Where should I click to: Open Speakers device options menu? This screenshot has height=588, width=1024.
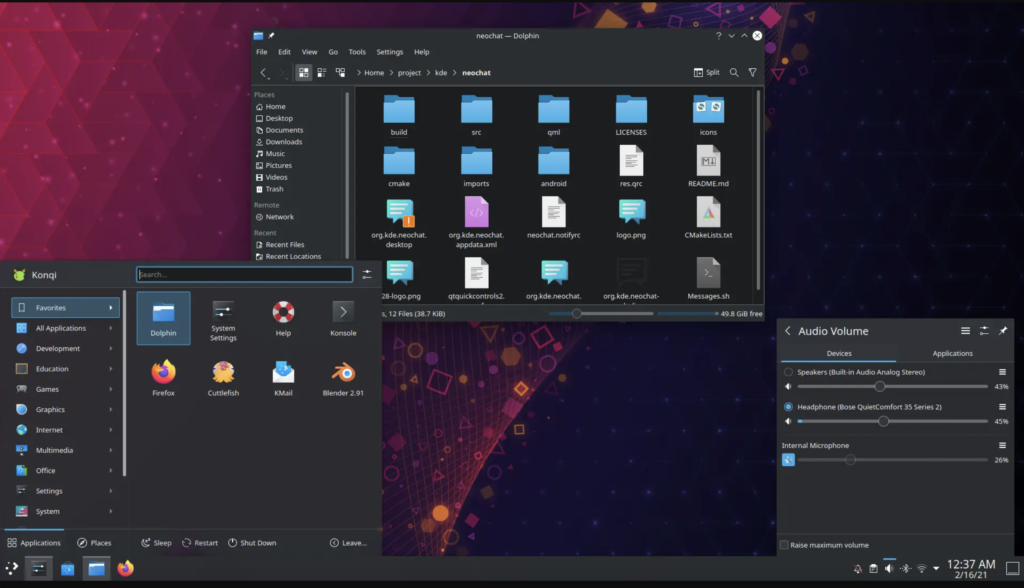coord(1002,372)
